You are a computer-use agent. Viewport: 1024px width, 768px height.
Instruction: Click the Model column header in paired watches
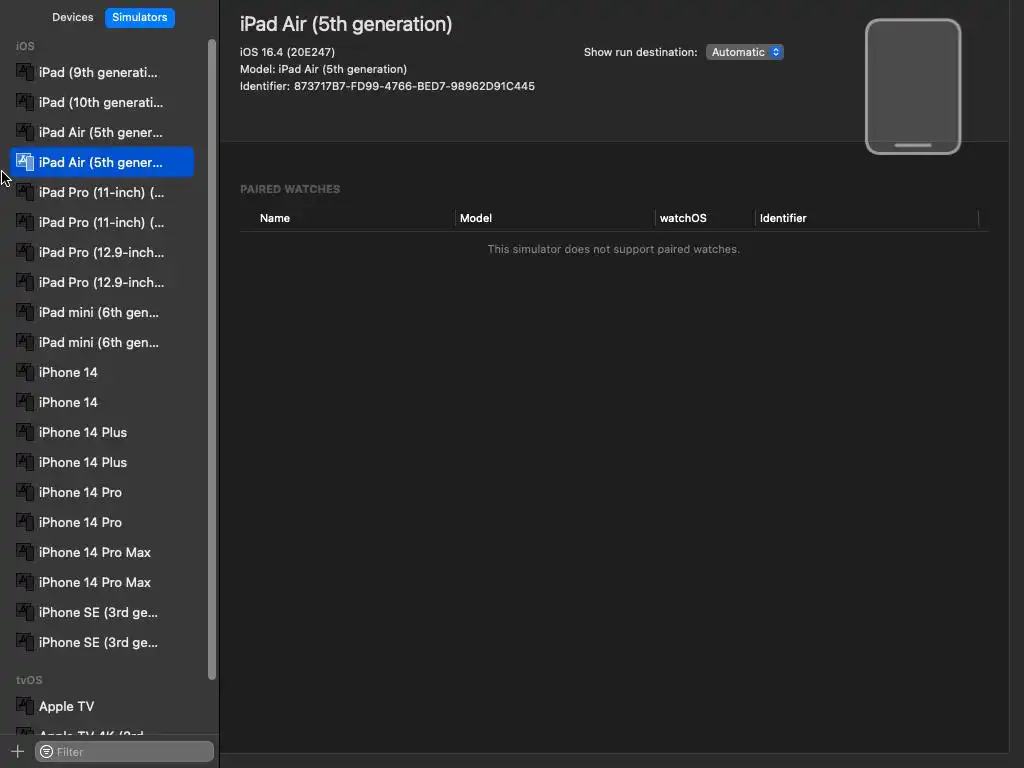click(475, 218)
